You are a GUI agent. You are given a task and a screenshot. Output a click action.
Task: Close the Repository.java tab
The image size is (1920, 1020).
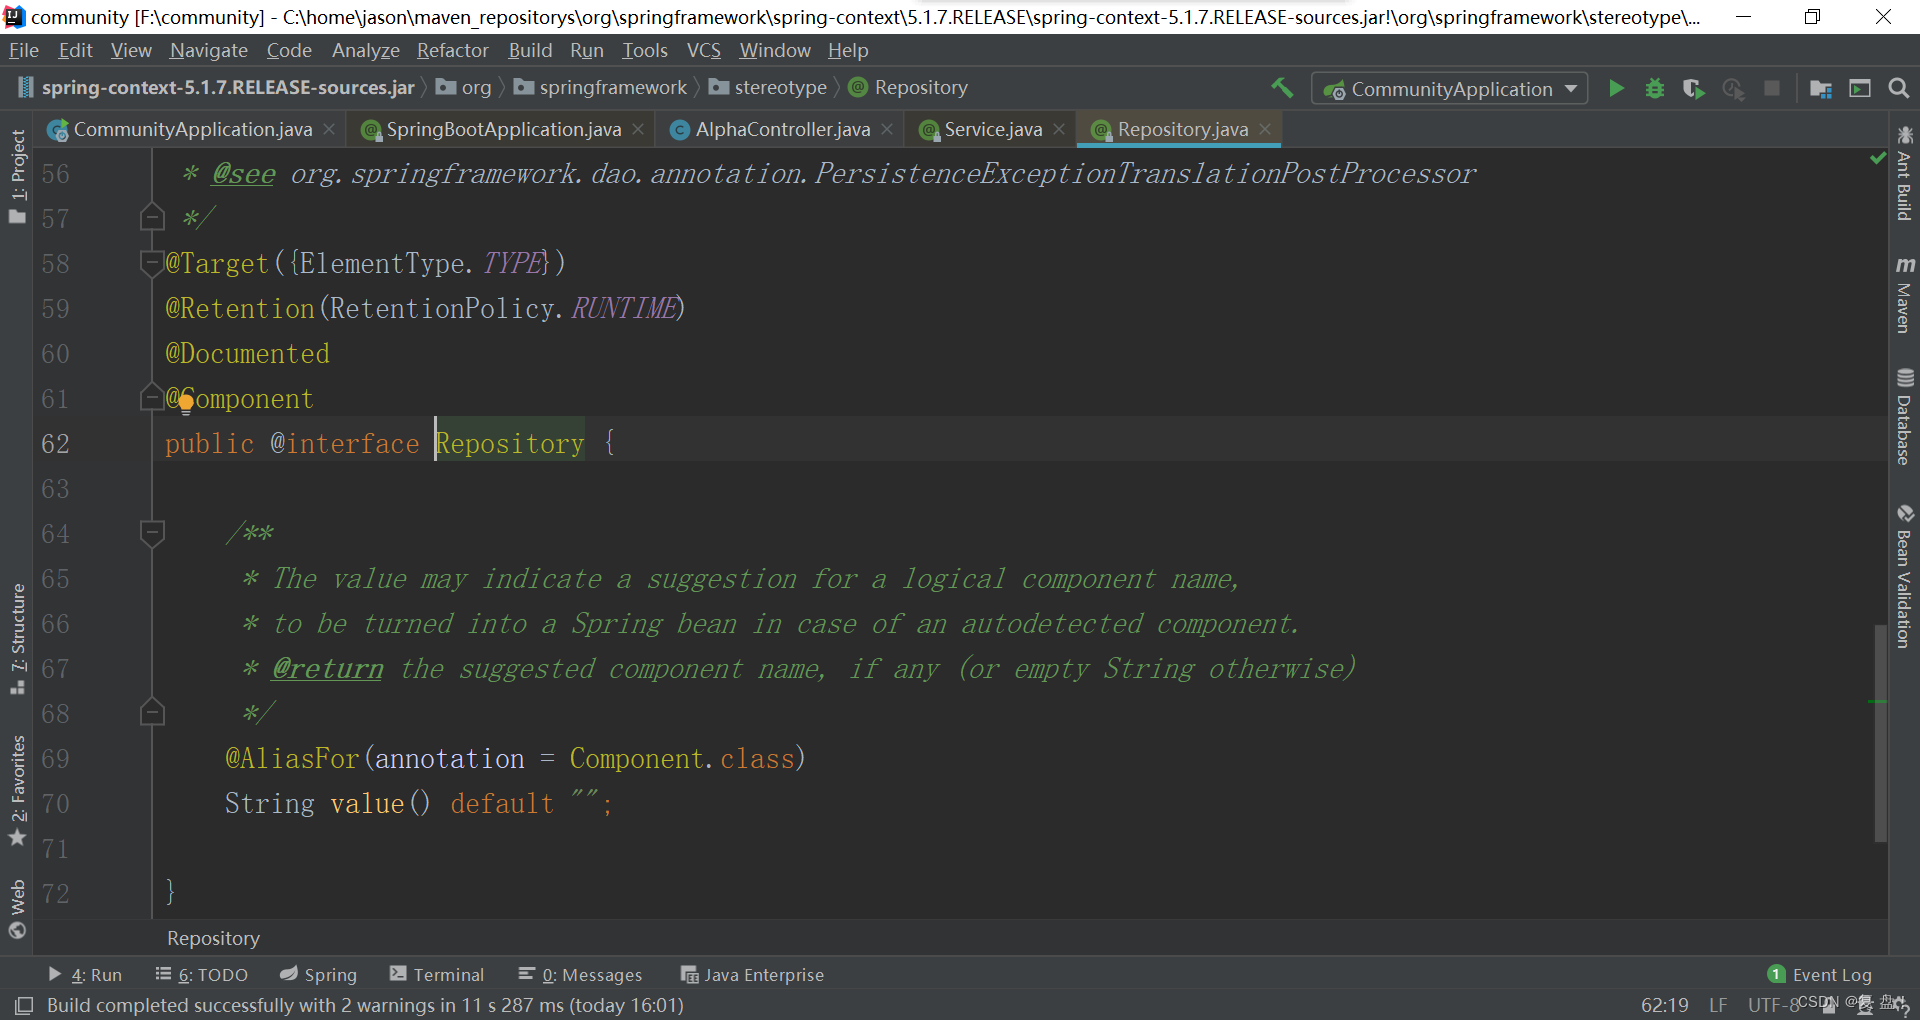coord(1265,129)
